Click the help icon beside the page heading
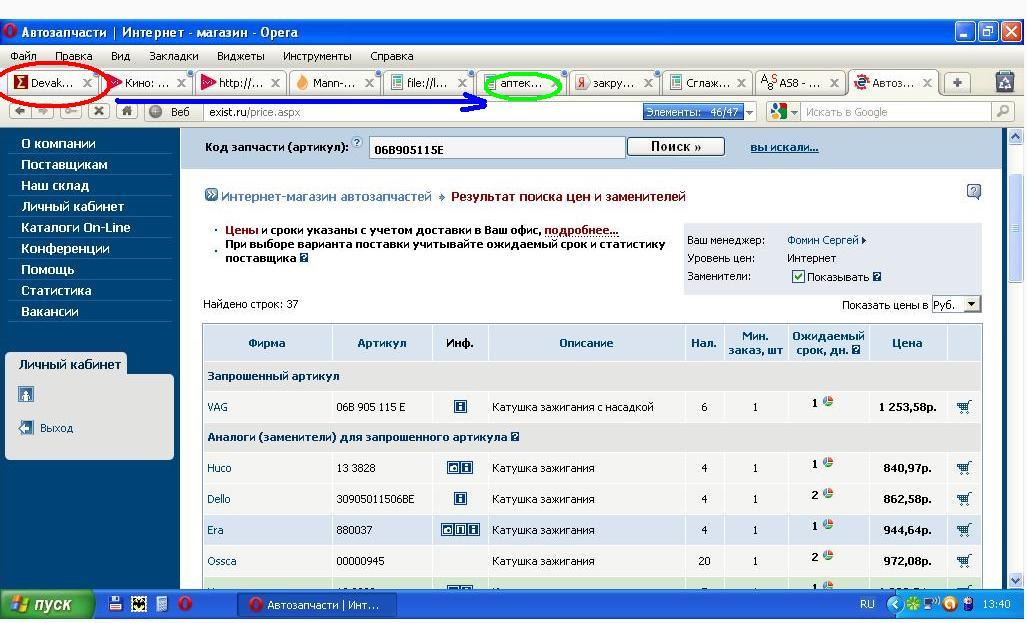This screenshot has width=1027, height=623. tap(973, 191)
